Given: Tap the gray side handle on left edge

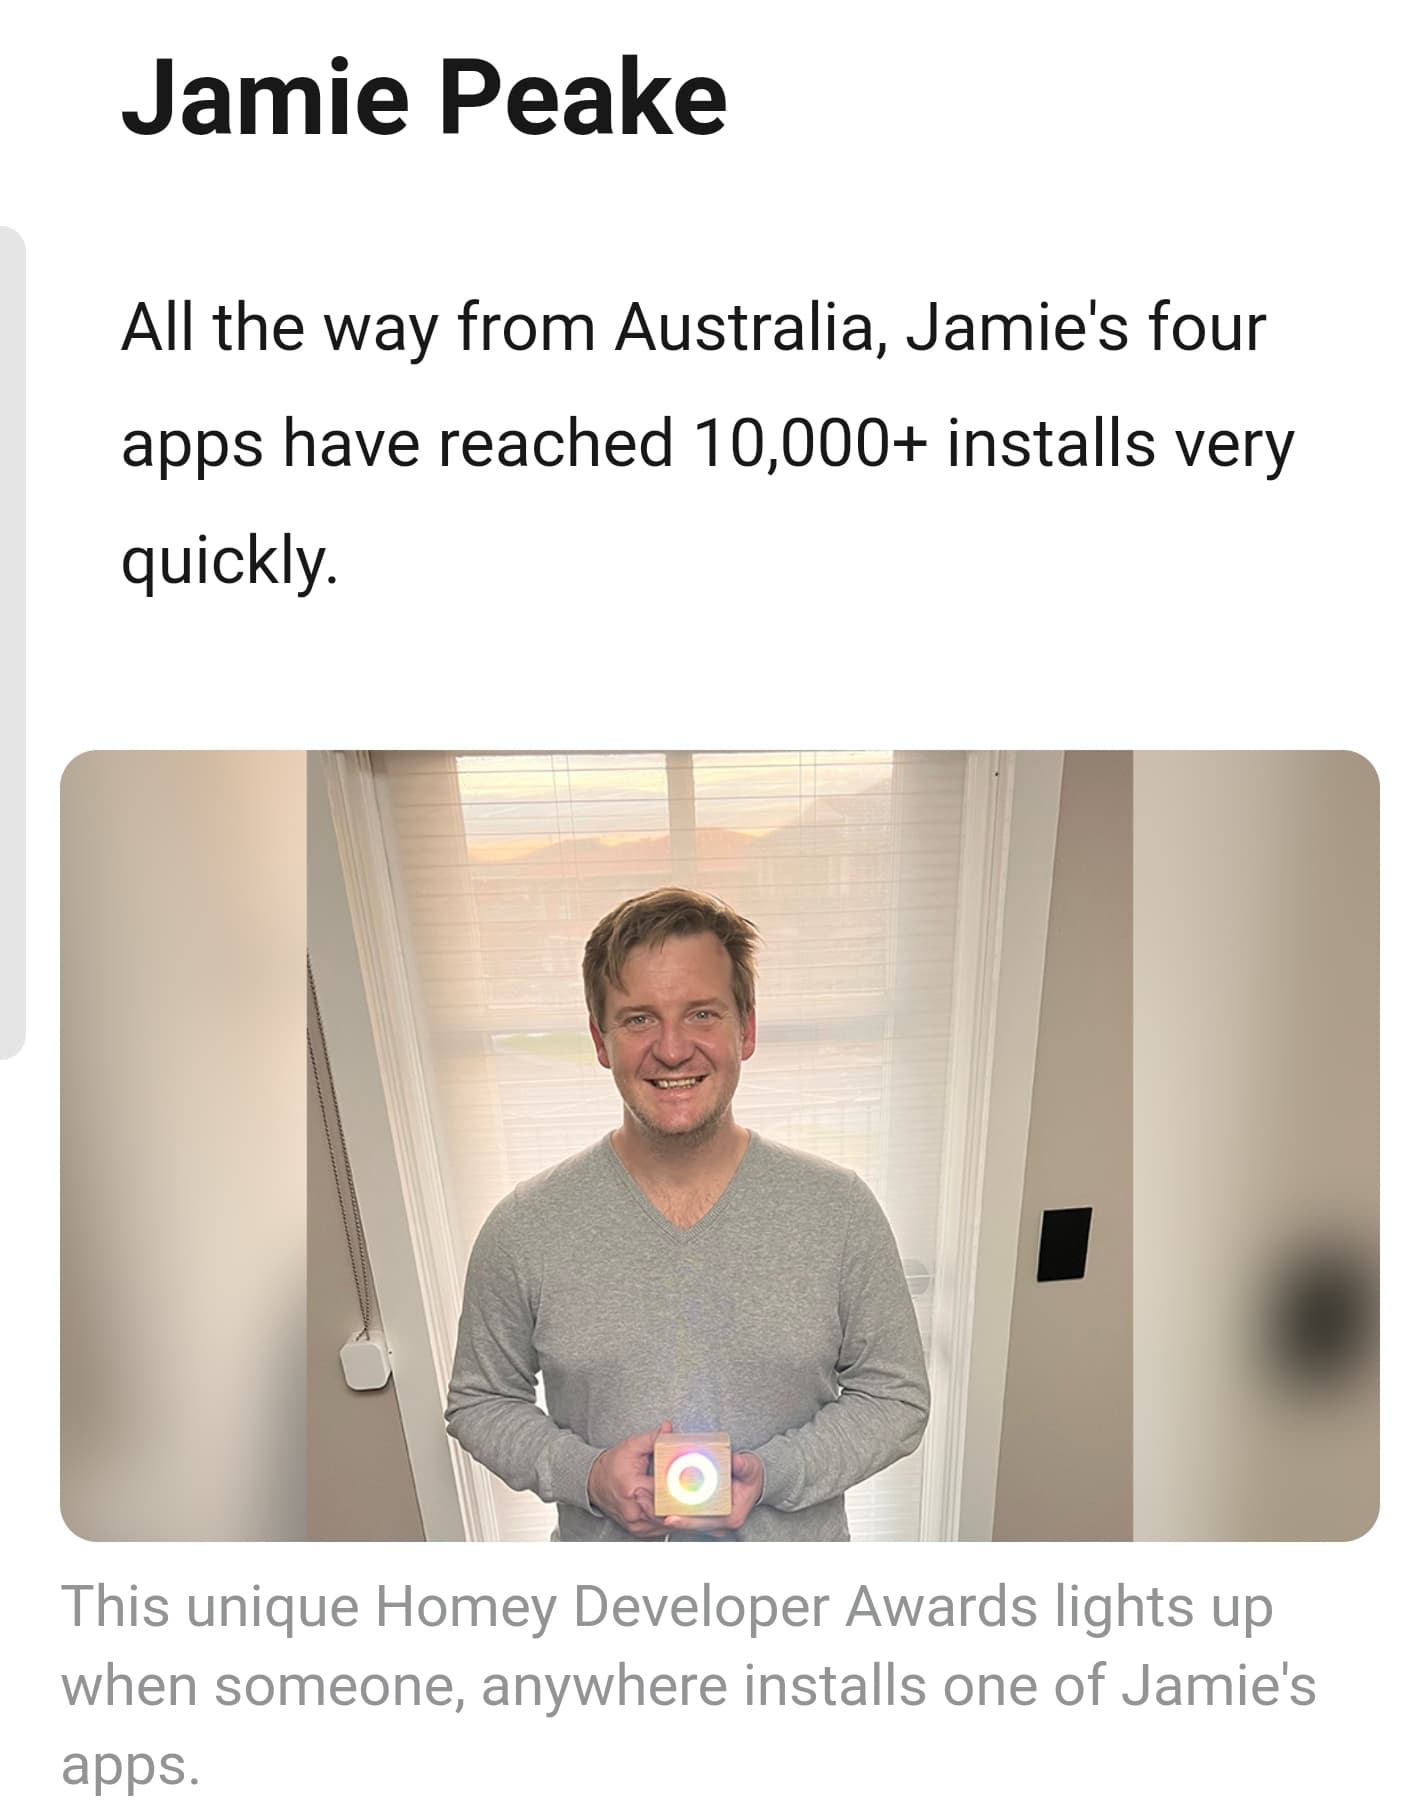Looking at the screenshot, I should coord(12,641).
